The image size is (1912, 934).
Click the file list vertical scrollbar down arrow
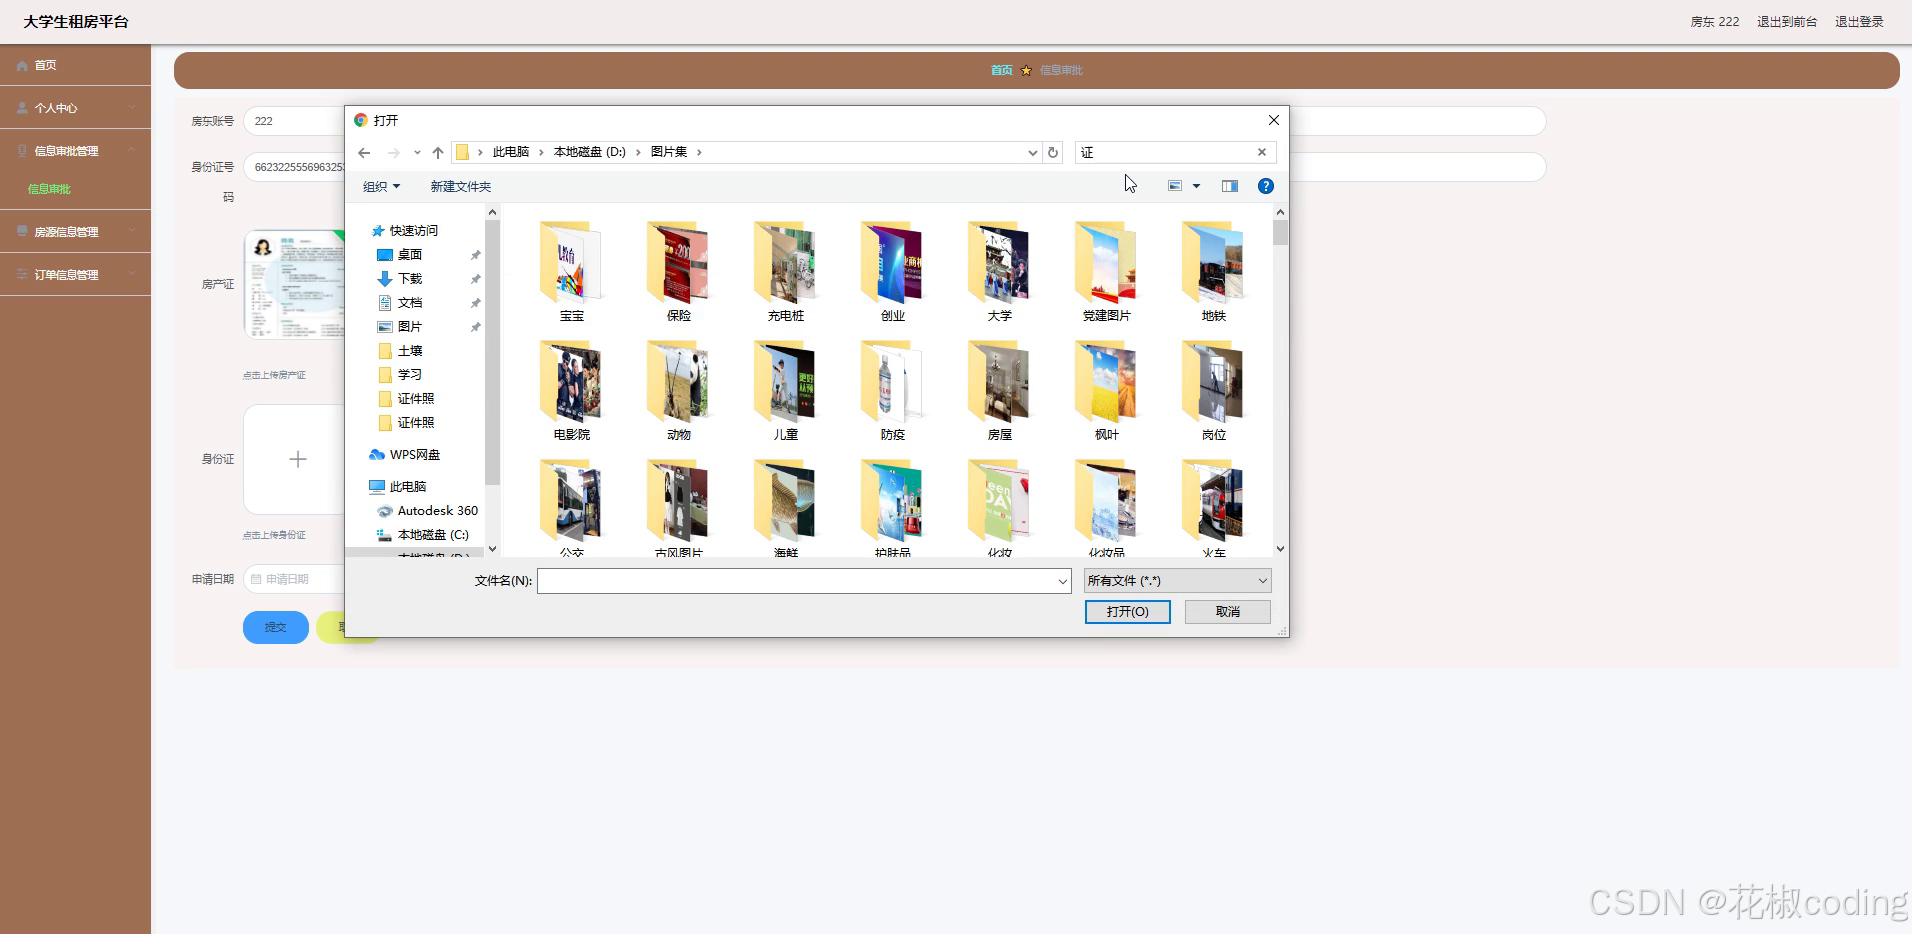click(1280, 549)
